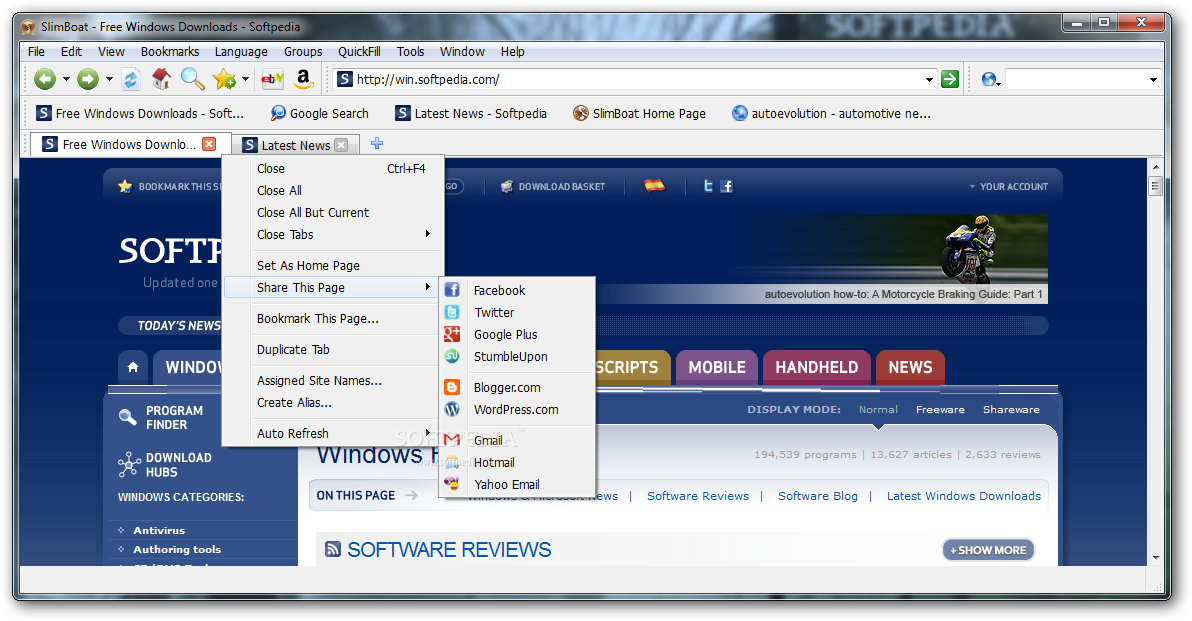Choose Set As Home Page
This screenshot has height=621, width=1192.
(333, 265)
